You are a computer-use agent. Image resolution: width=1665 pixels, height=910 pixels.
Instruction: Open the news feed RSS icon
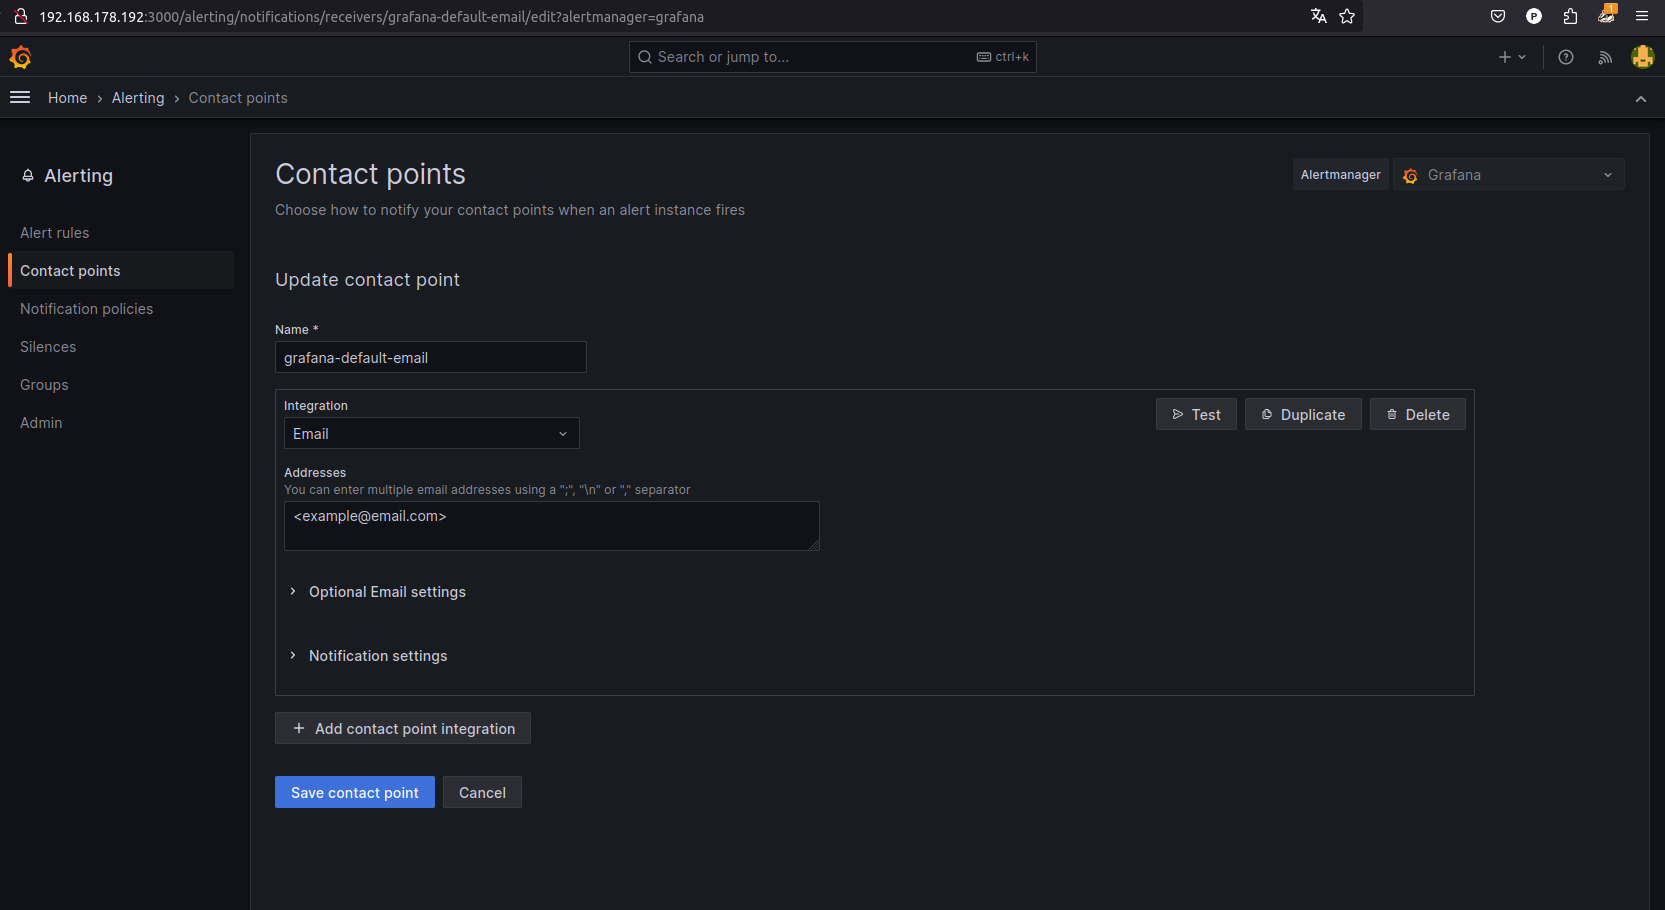1605,57
